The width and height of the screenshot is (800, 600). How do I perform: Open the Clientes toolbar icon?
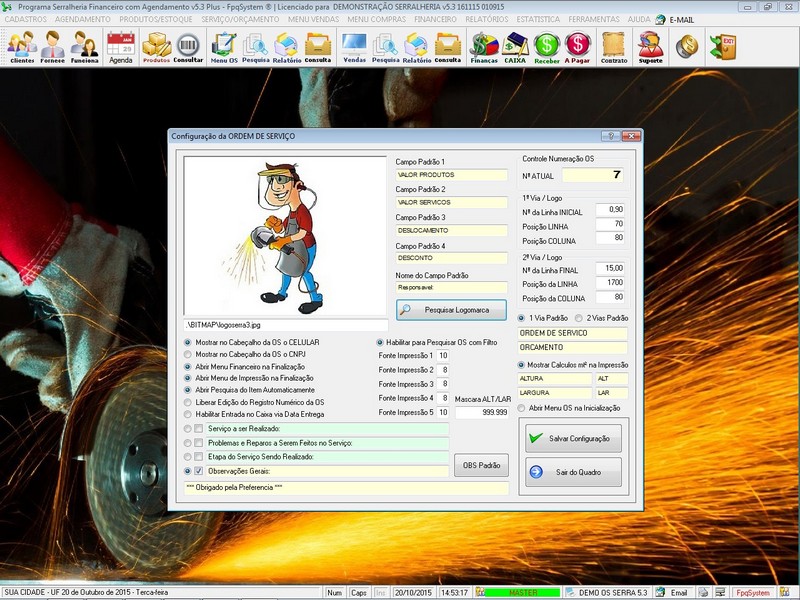pyautogui.click(x=22, y=46)
